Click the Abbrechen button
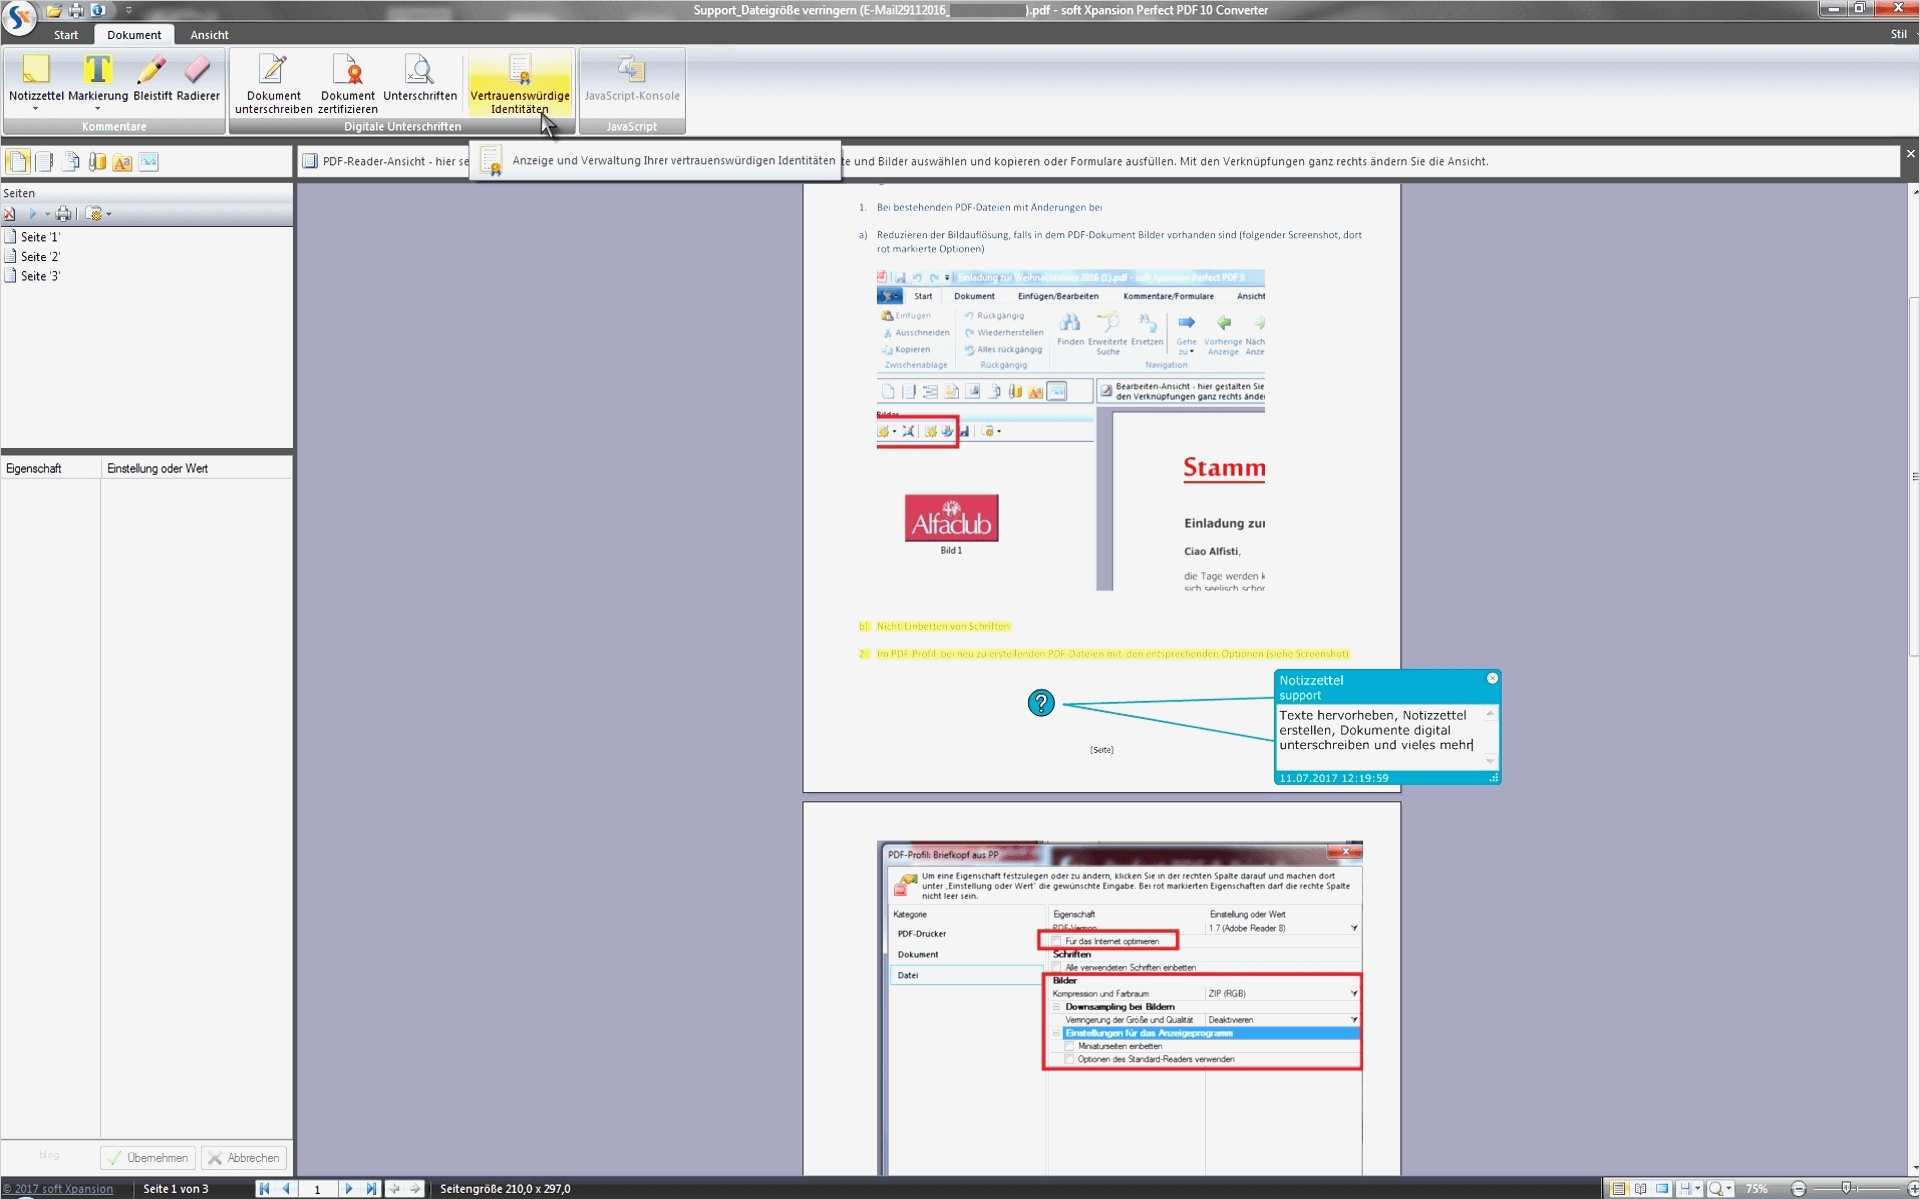The height and width of the screenshot is (1200, 1920). click(x=244, y=1158)
